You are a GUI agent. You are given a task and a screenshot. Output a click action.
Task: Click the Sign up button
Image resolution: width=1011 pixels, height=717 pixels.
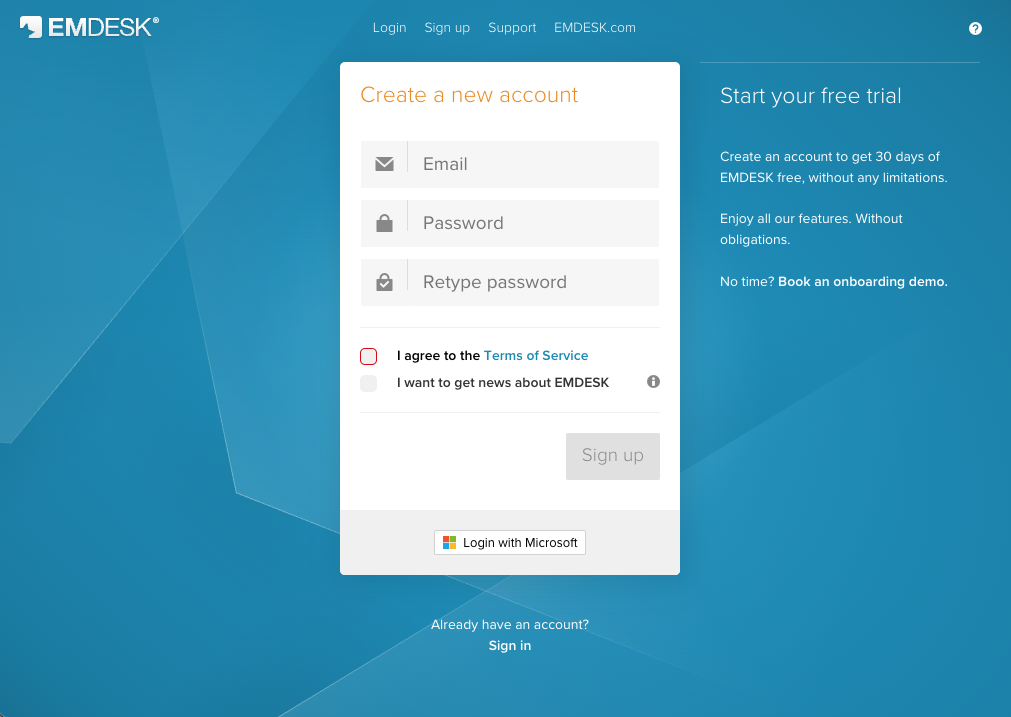(613, 456)
